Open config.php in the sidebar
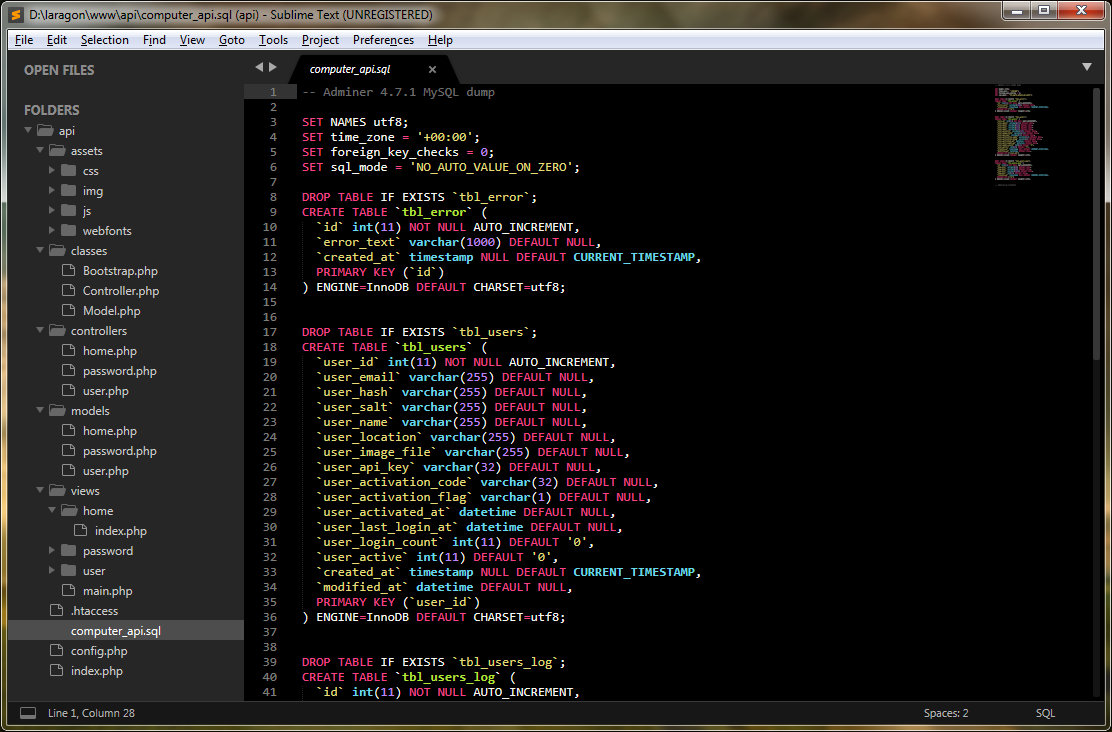Image resolution: width=1112 pixels, height=732 pixels. click(x=99, y=651)
